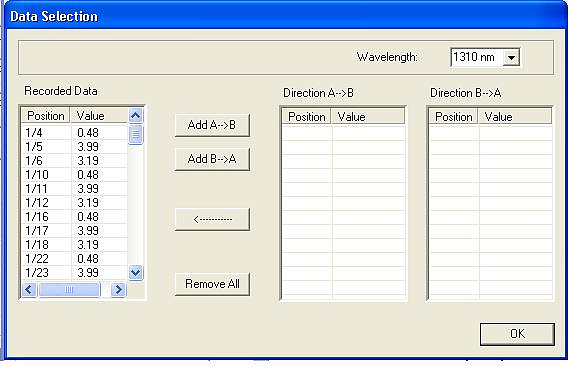Select recorded position 1/10 row
Image resolution: width=568 pixels, height=384 pixels.
tap(75, 175)
